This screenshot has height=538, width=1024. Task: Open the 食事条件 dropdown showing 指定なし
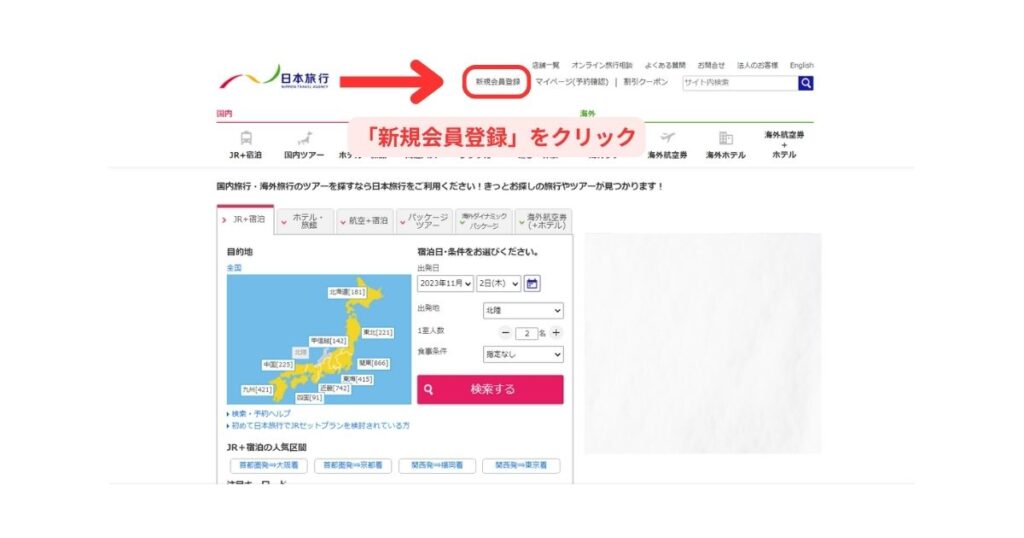pos(523,355)
